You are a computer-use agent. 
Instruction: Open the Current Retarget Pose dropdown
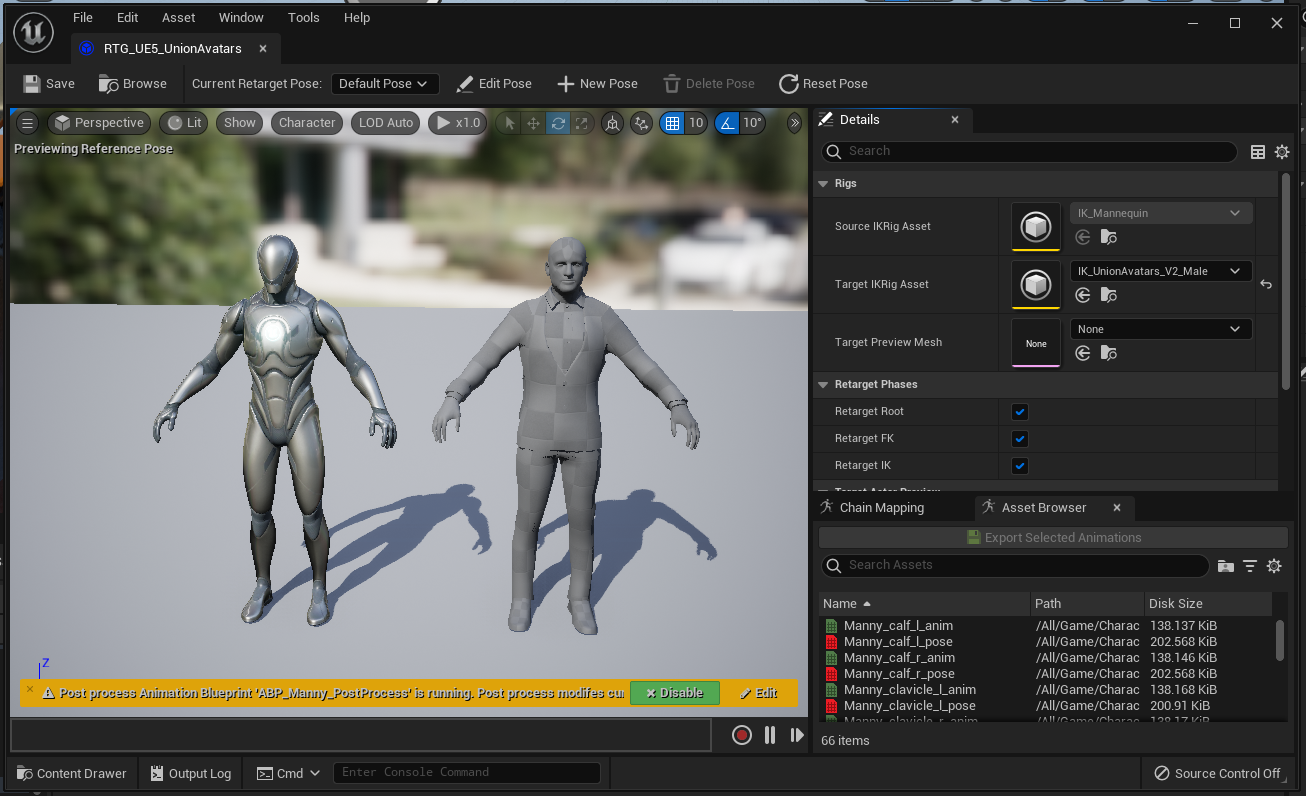(x=384, y=84)
